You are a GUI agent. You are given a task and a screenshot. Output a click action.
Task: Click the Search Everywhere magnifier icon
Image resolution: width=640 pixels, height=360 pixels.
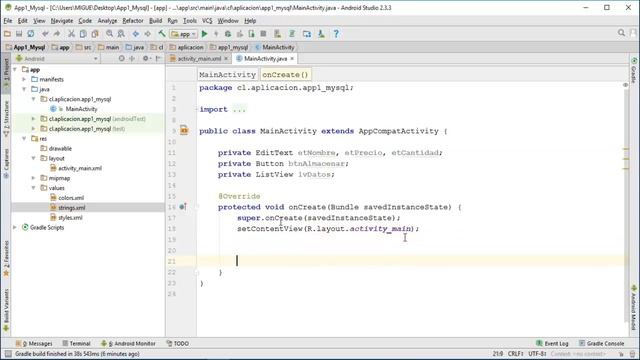click(621, 33)
